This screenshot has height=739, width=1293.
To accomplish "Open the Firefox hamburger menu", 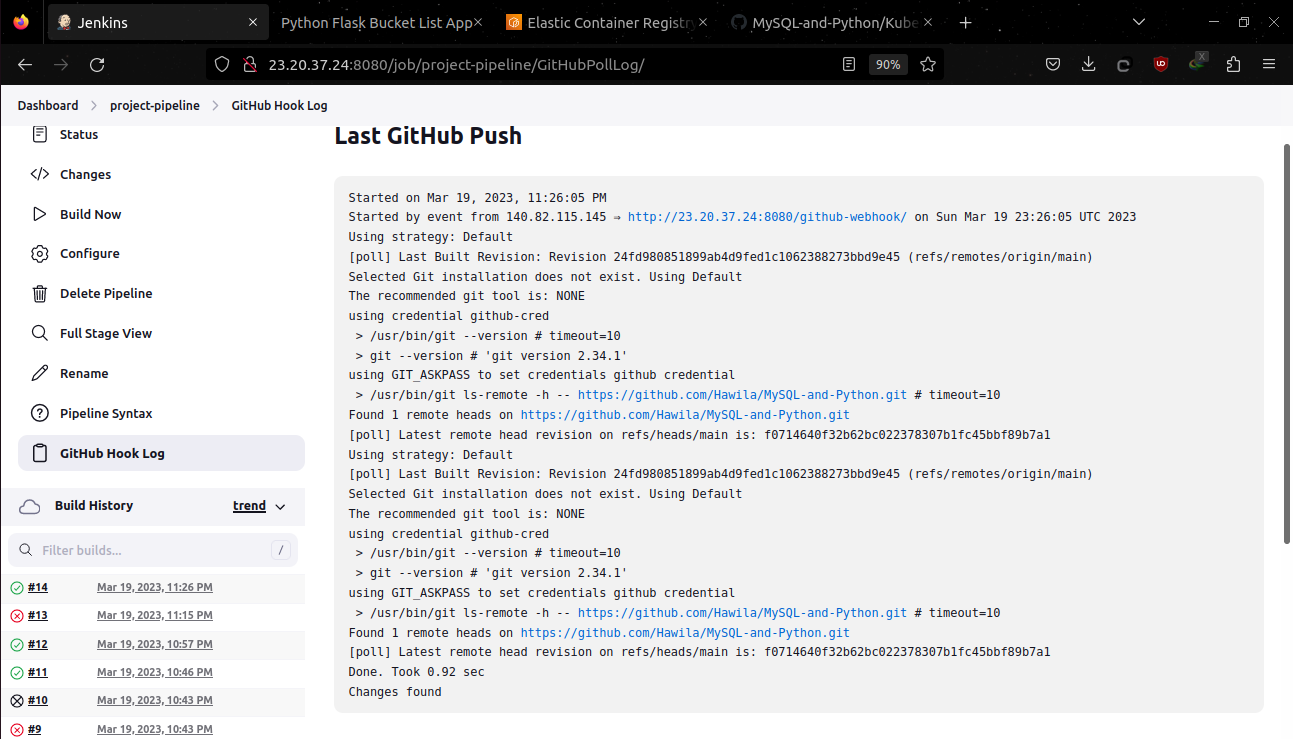I will [x=1268, y=63].
